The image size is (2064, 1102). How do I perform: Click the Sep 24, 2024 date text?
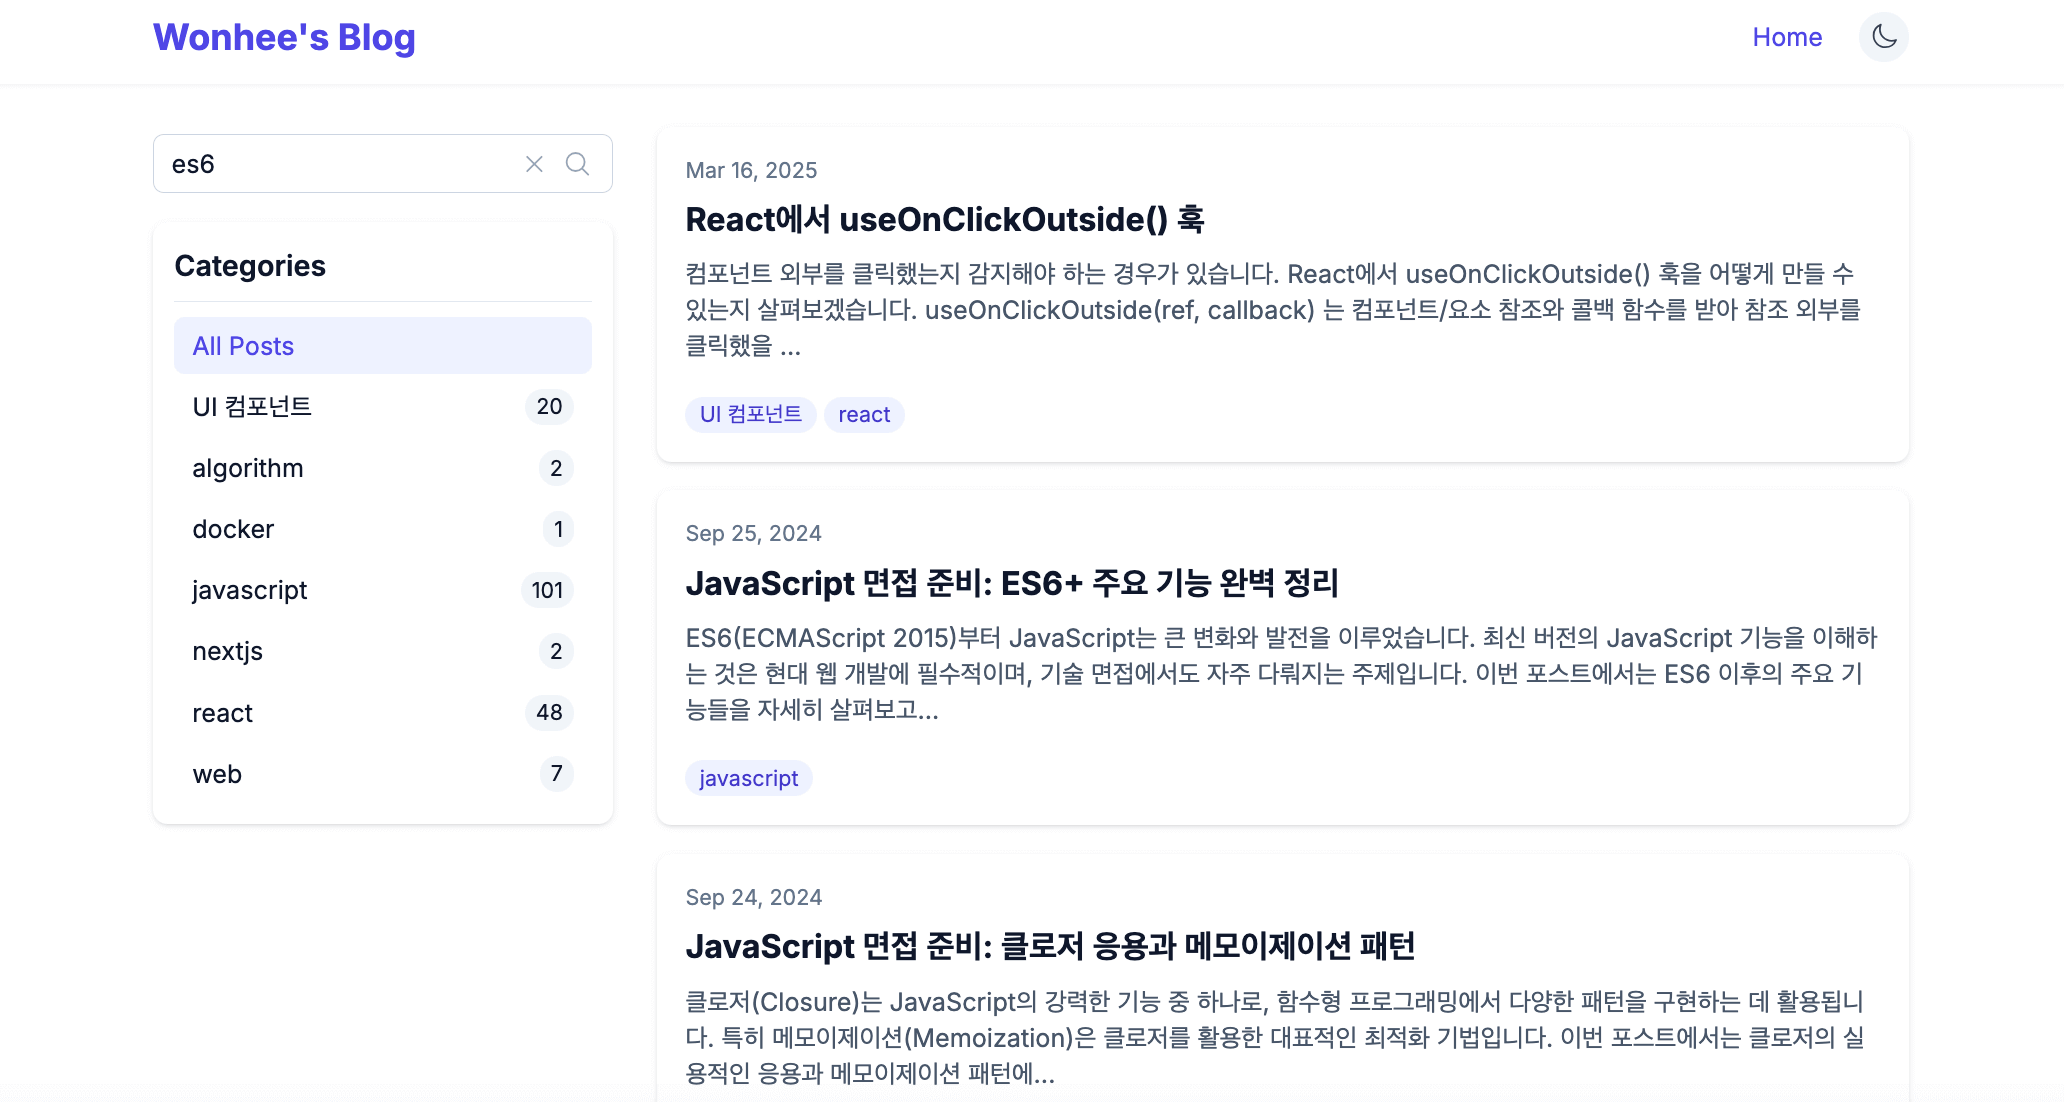[x=753, y=897]
